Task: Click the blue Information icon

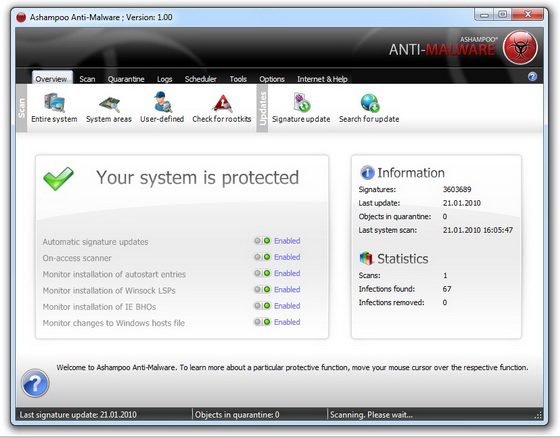Action: click(367, 173)
